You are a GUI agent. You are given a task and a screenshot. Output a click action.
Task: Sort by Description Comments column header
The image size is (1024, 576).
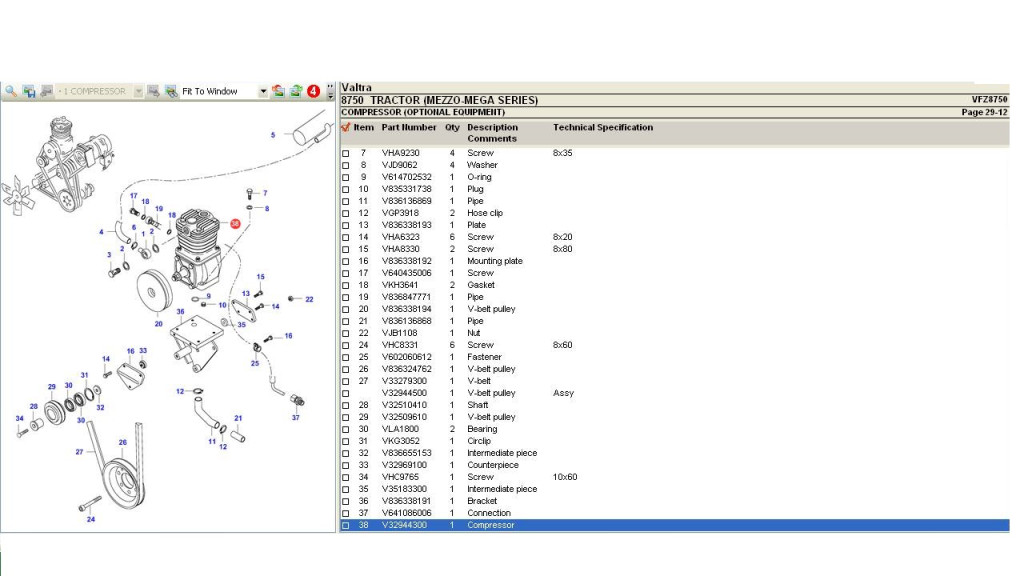pyautogui.click(x=492, y=133)
